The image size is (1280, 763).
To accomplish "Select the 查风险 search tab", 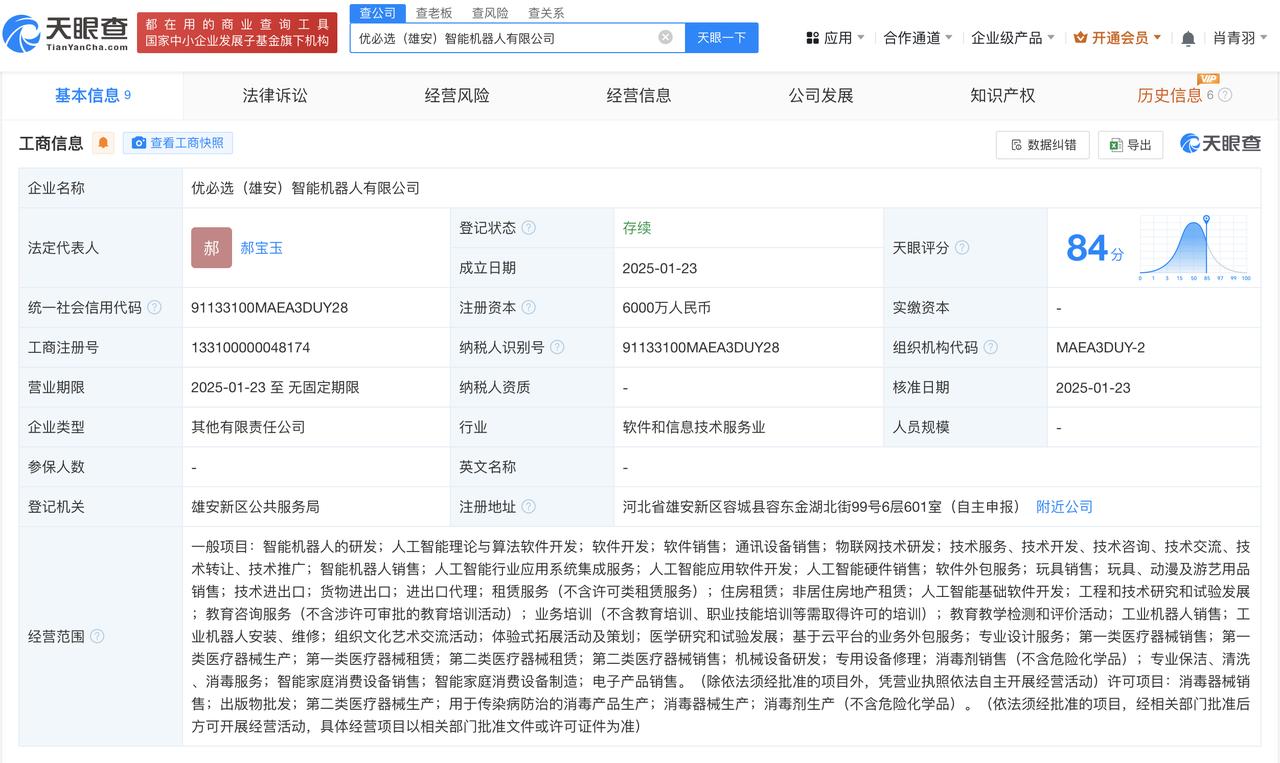I will pyautogui.click(x=490, y=13).
